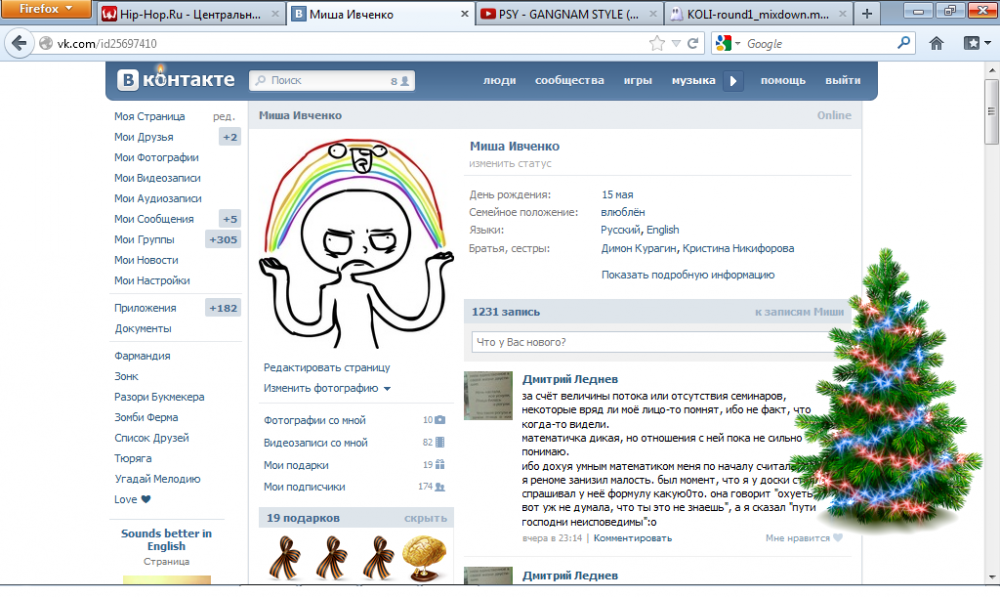This screenshot has width=1000, height=597.
Task: Open the Love application link
Action: tap(132, 499)
